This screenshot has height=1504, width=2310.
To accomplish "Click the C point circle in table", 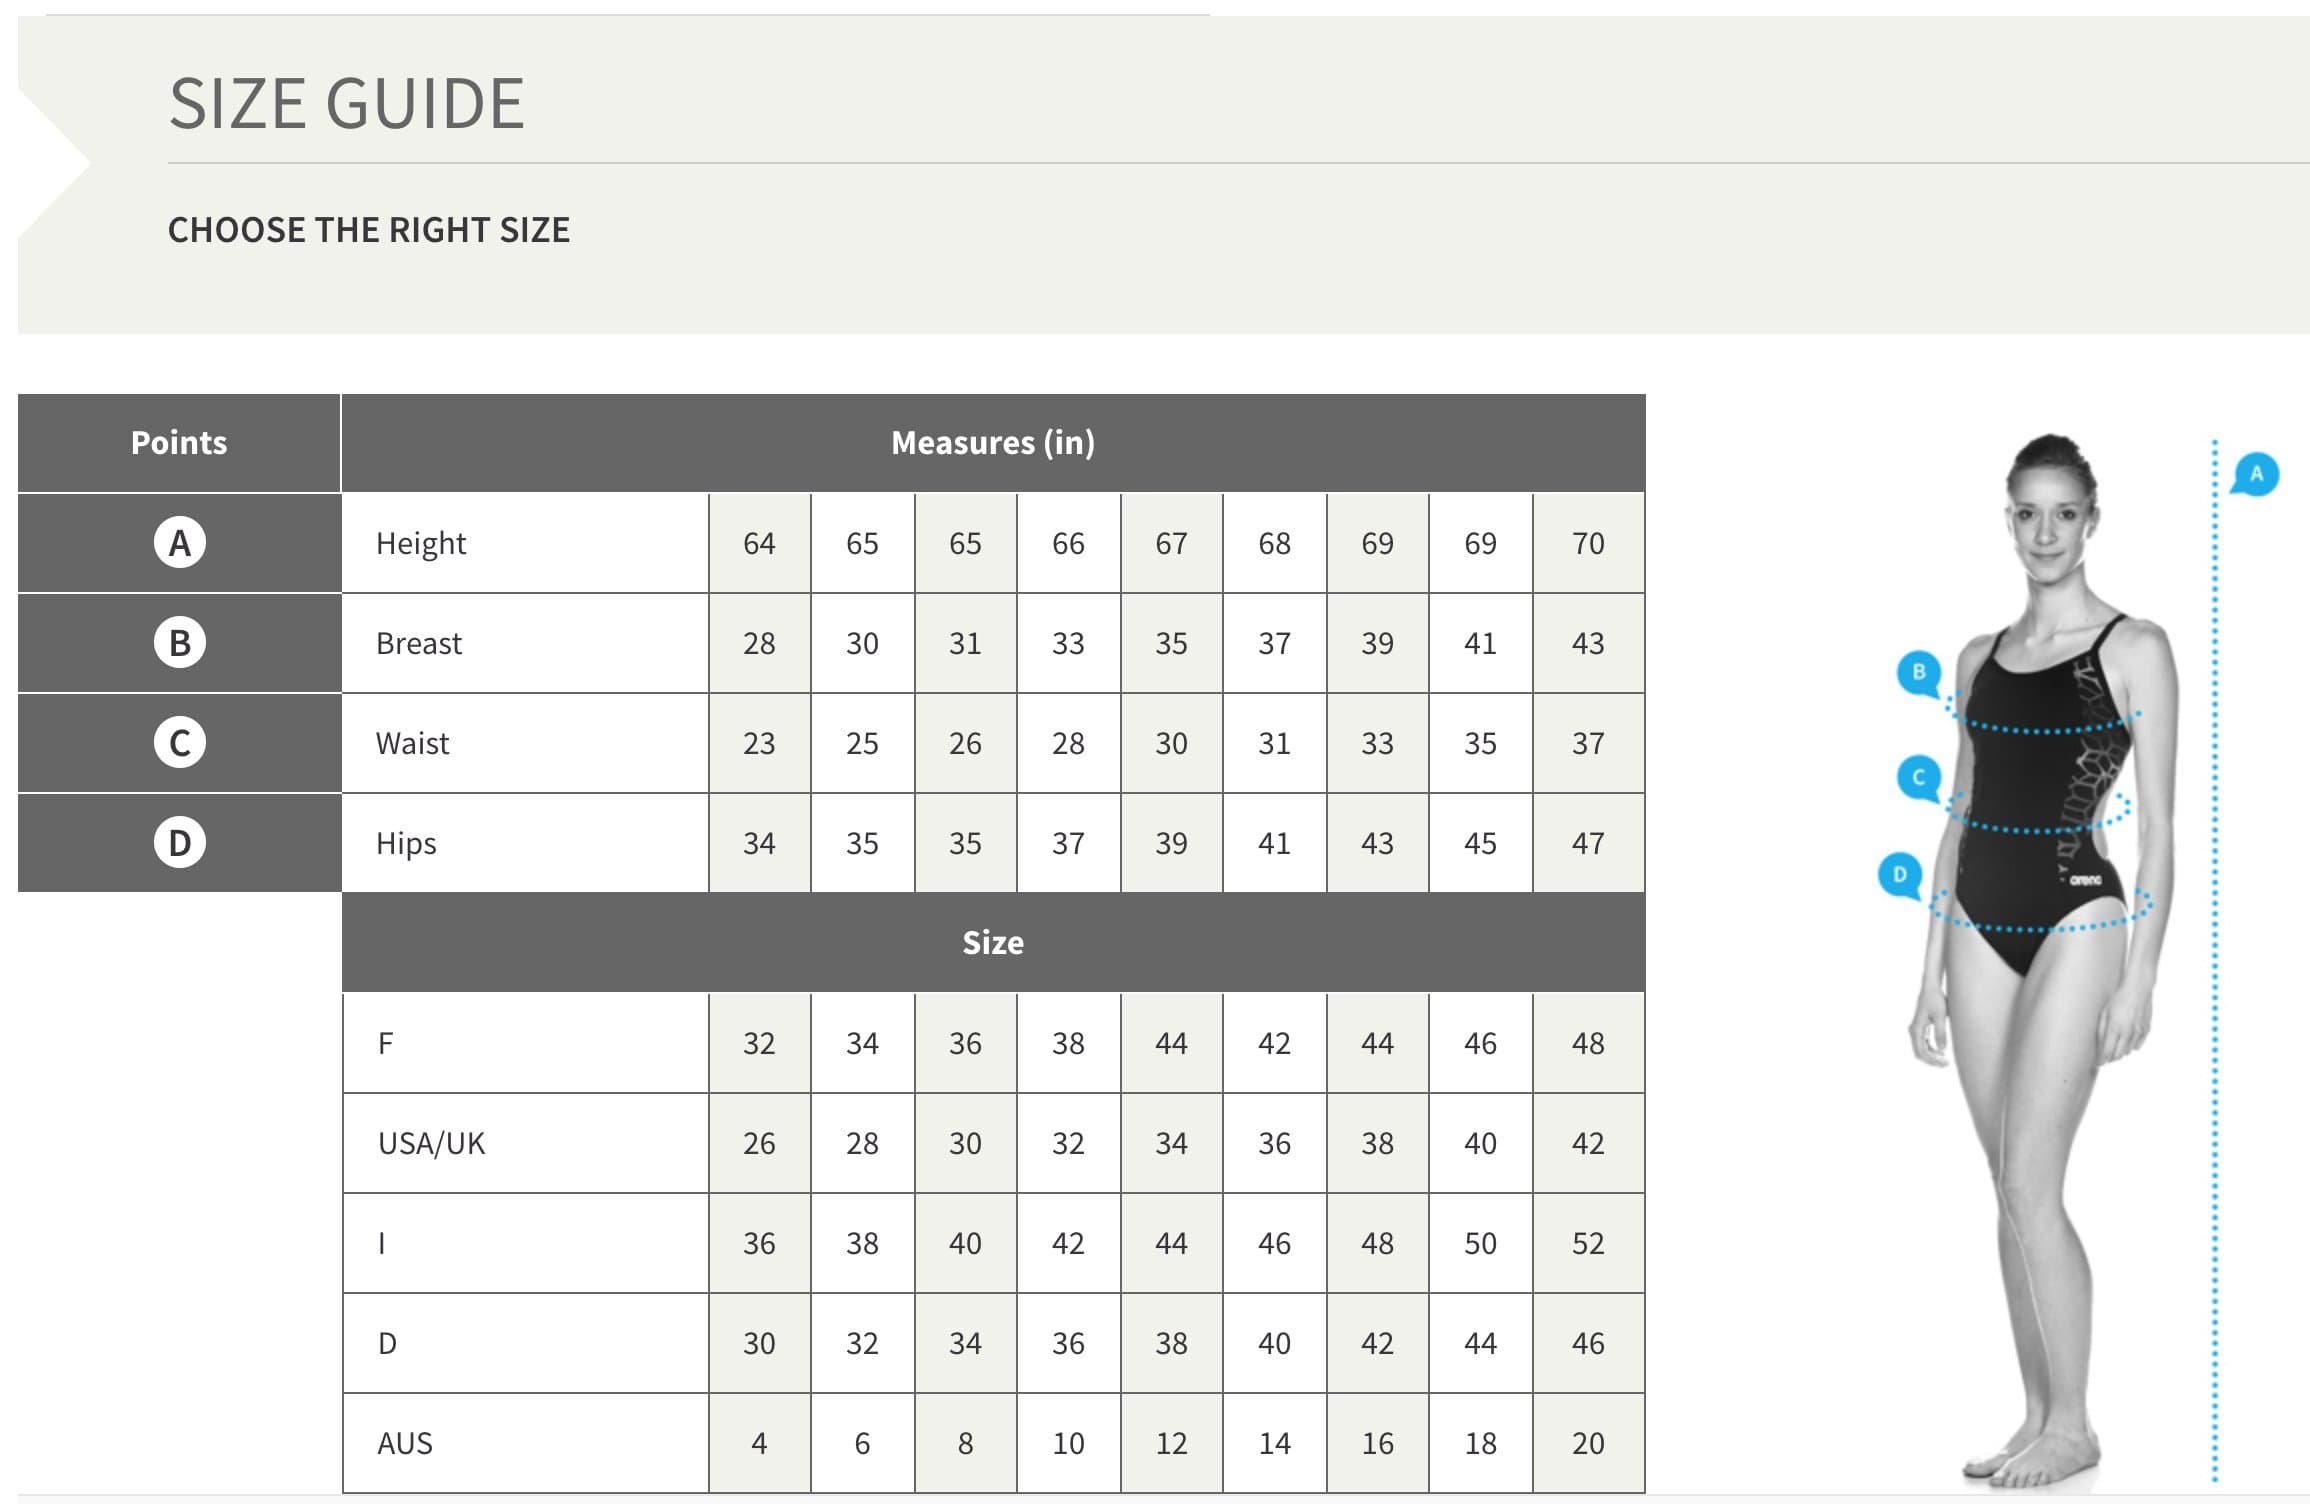I will click(x=179, y=743).
